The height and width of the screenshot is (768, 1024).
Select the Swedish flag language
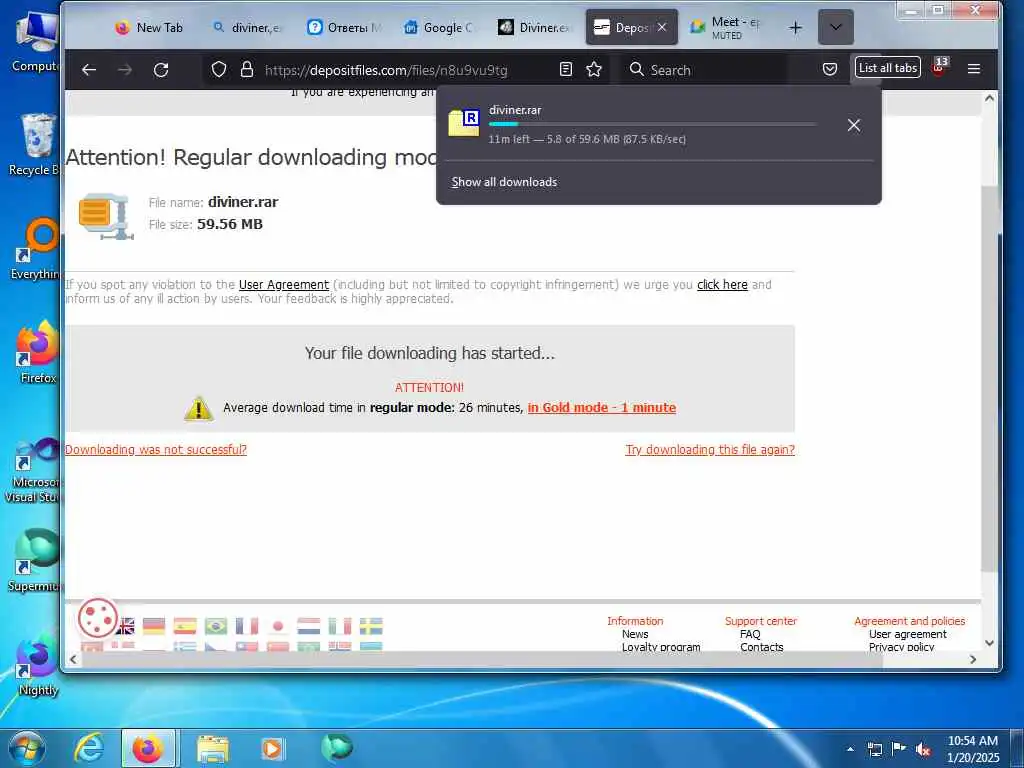click(x=371, y=626)
